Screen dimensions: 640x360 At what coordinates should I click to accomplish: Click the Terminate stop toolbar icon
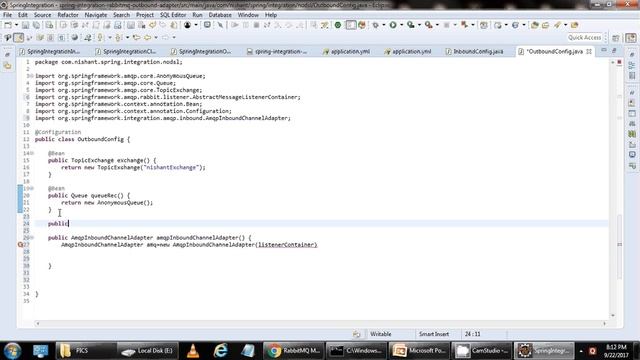point(256,25)
